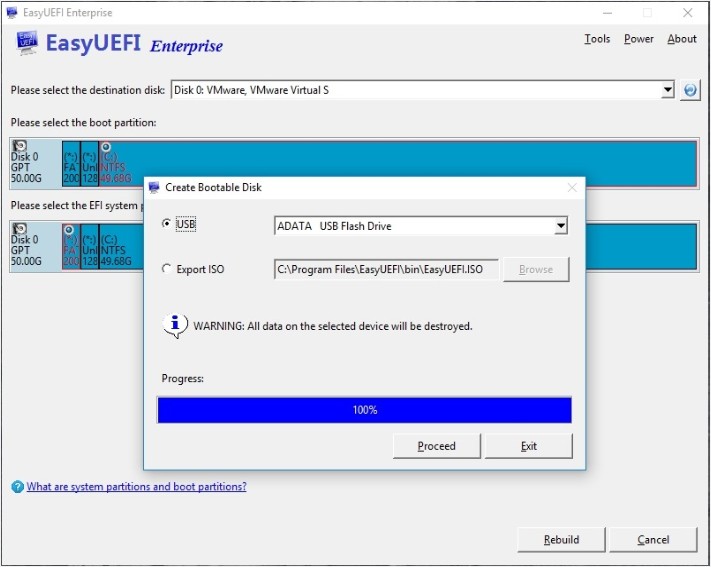Click the Rebuild button
This screenshot has height=567, width=711.
[561, 540]
